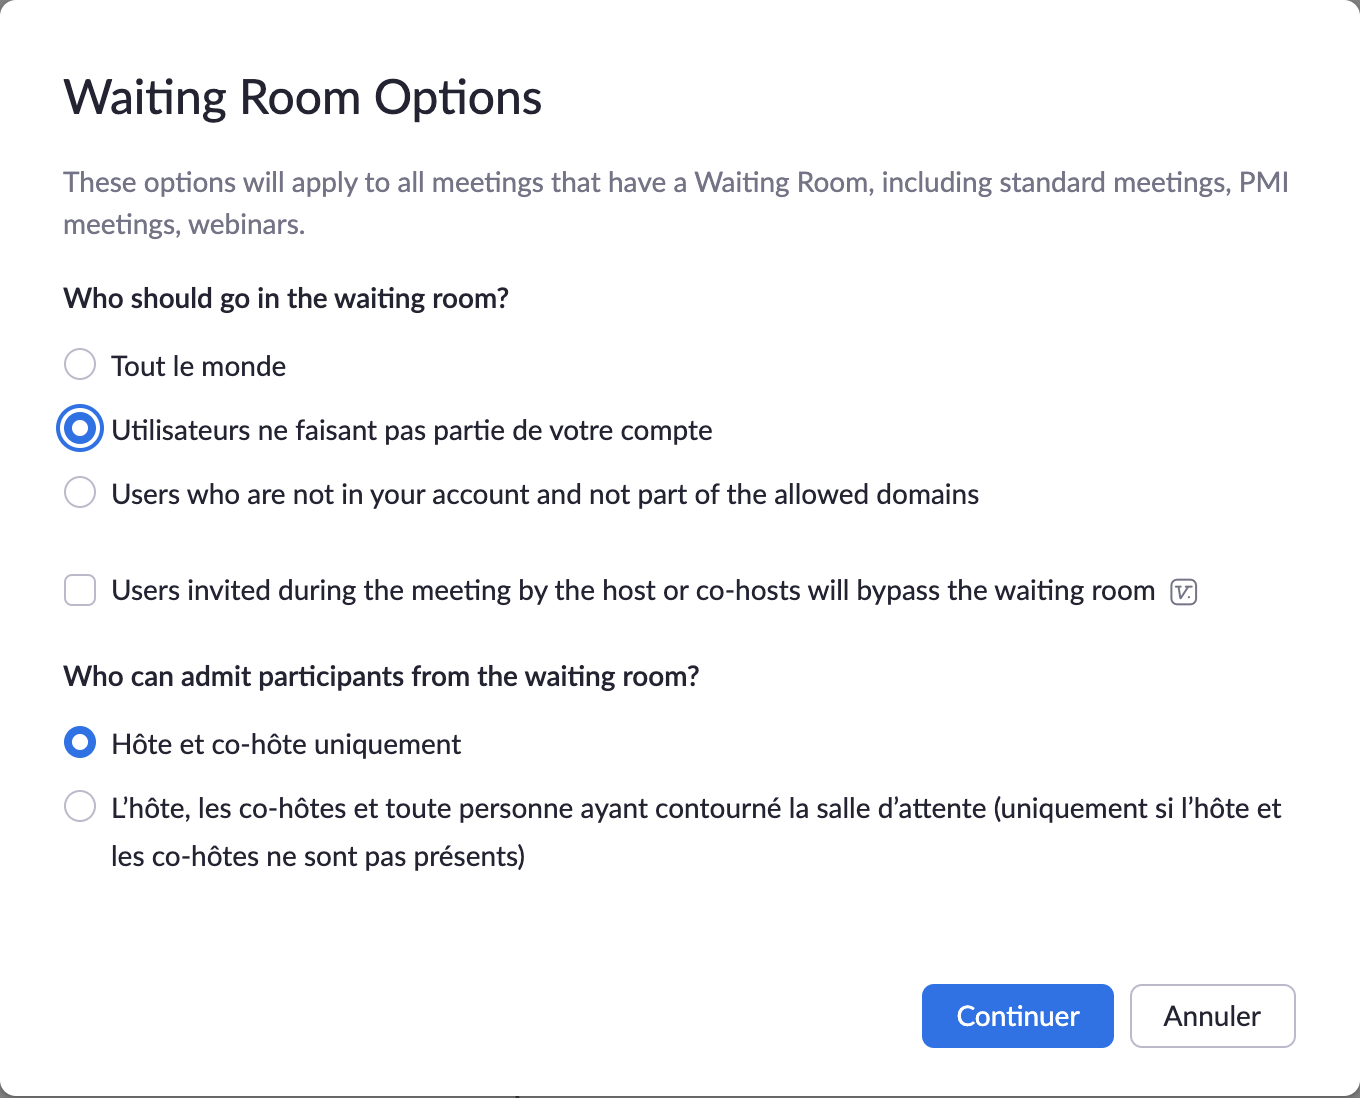The height and width of the screenshot is (1098, 1360).
Task: Click the 'Tout le monde' label text
Action: [x=198, y=366]
